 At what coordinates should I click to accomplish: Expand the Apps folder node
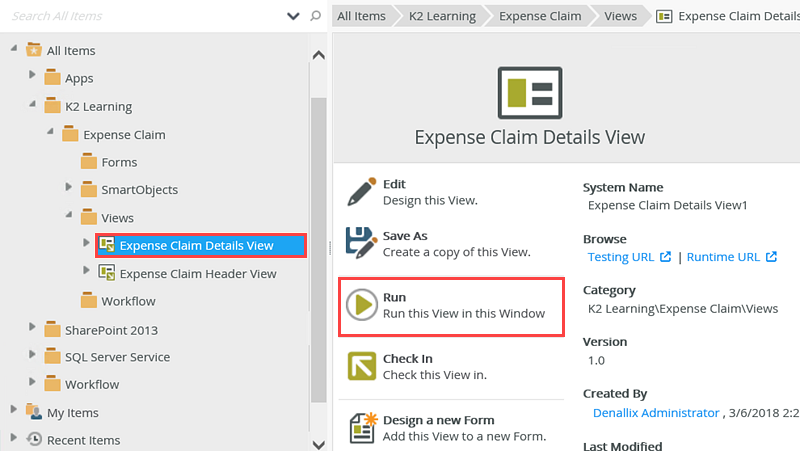(32, 77)
